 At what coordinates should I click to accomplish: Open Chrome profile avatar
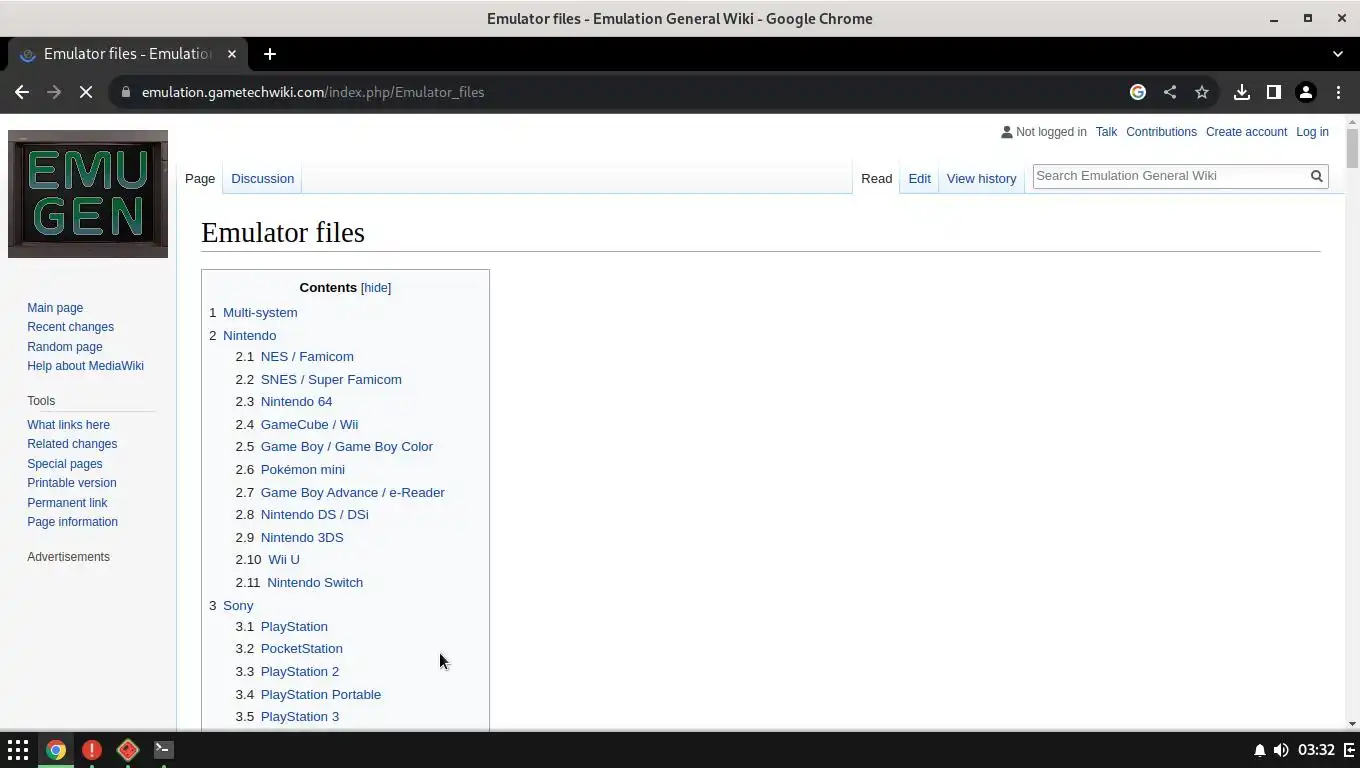click(x=1306, y=92)
